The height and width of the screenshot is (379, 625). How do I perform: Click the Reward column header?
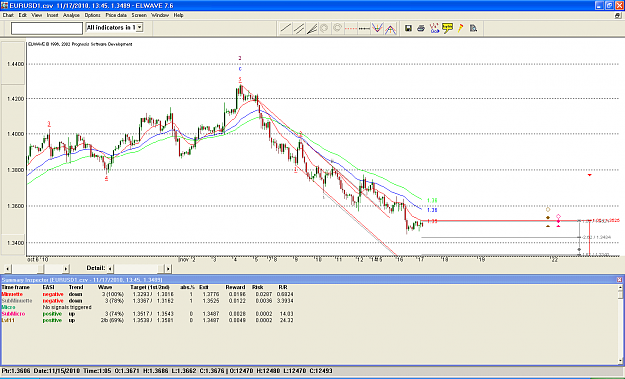(x=235, y=287)
